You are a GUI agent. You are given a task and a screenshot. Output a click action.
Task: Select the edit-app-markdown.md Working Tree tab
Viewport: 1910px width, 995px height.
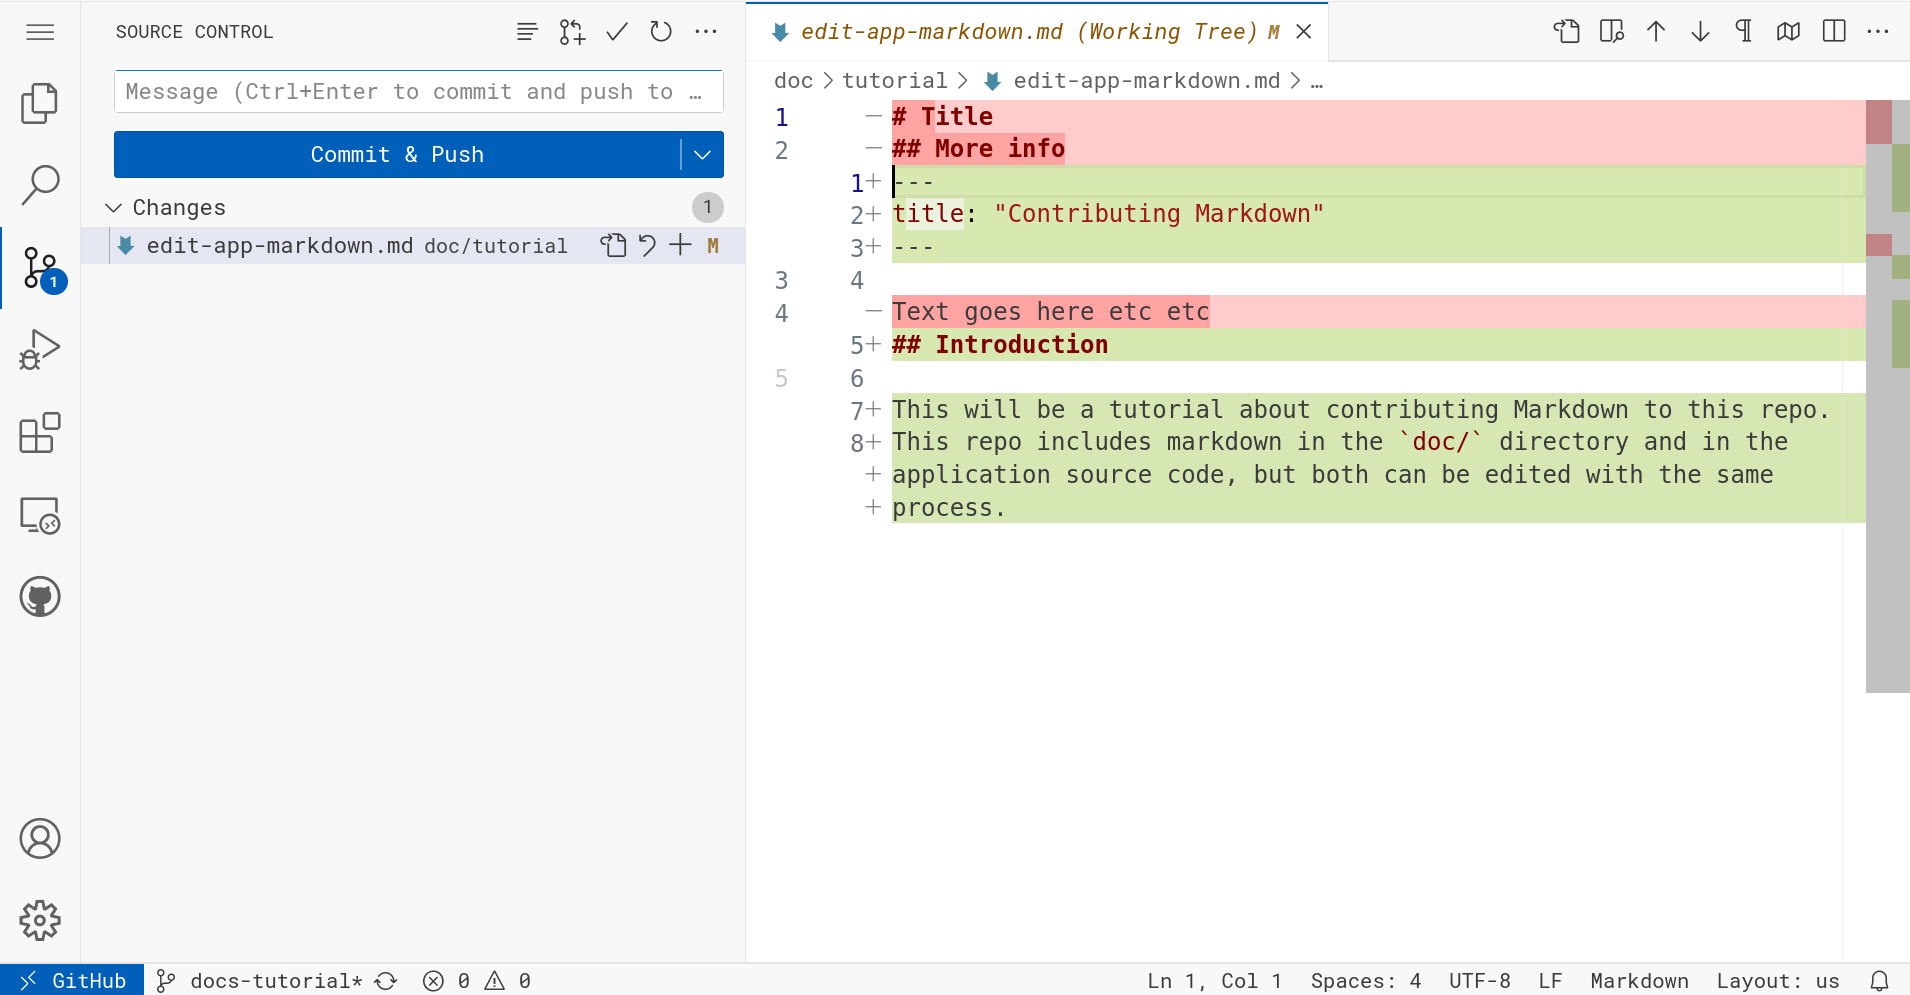[1036, 31]
